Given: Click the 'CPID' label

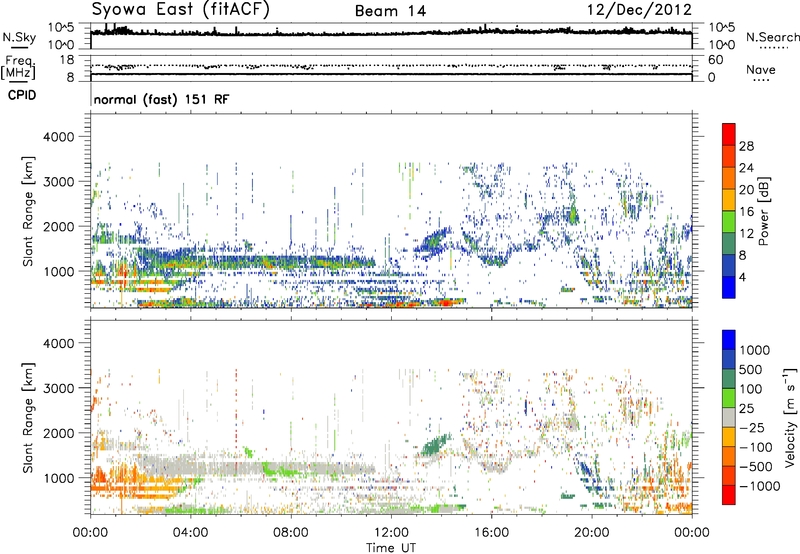Looking at the screenshot, I should point(22,95).
